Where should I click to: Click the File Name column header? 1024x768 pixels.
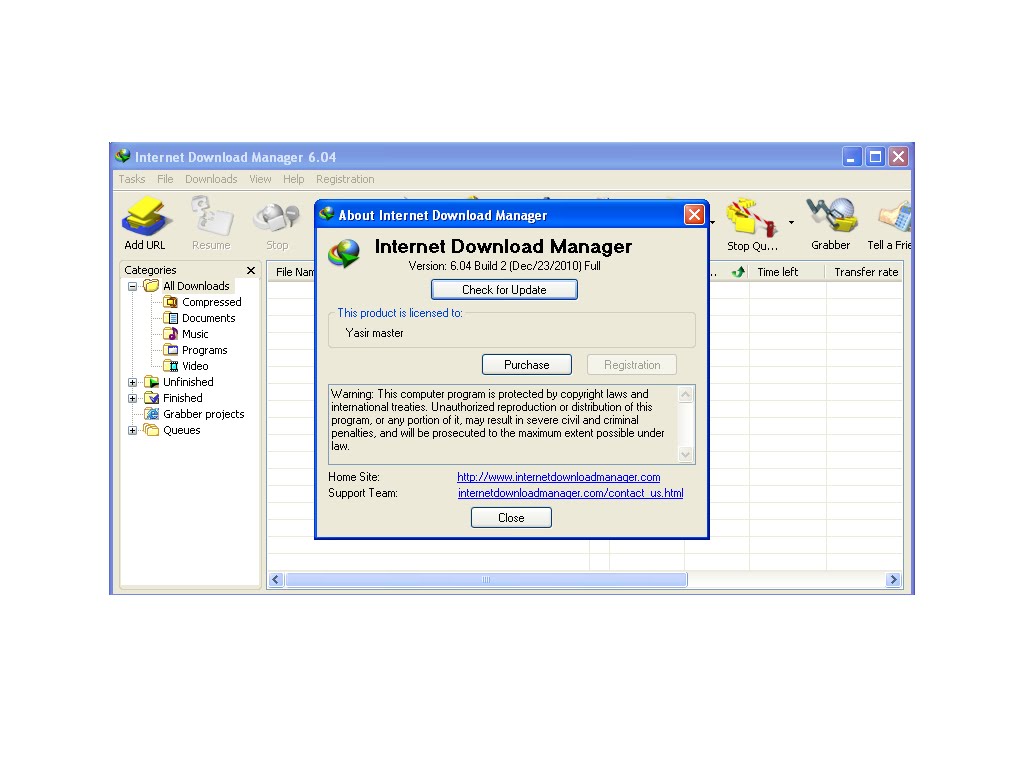click(291, 272)
